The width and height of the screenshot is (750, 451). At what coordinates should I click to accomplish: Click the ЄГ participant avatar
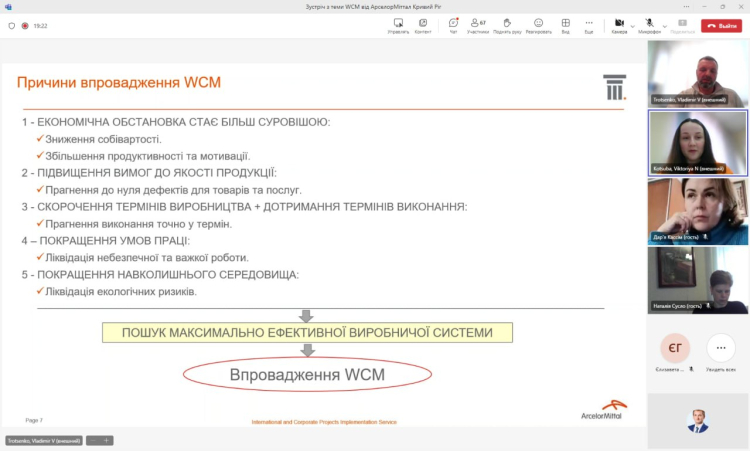click(x=673, y=347)
